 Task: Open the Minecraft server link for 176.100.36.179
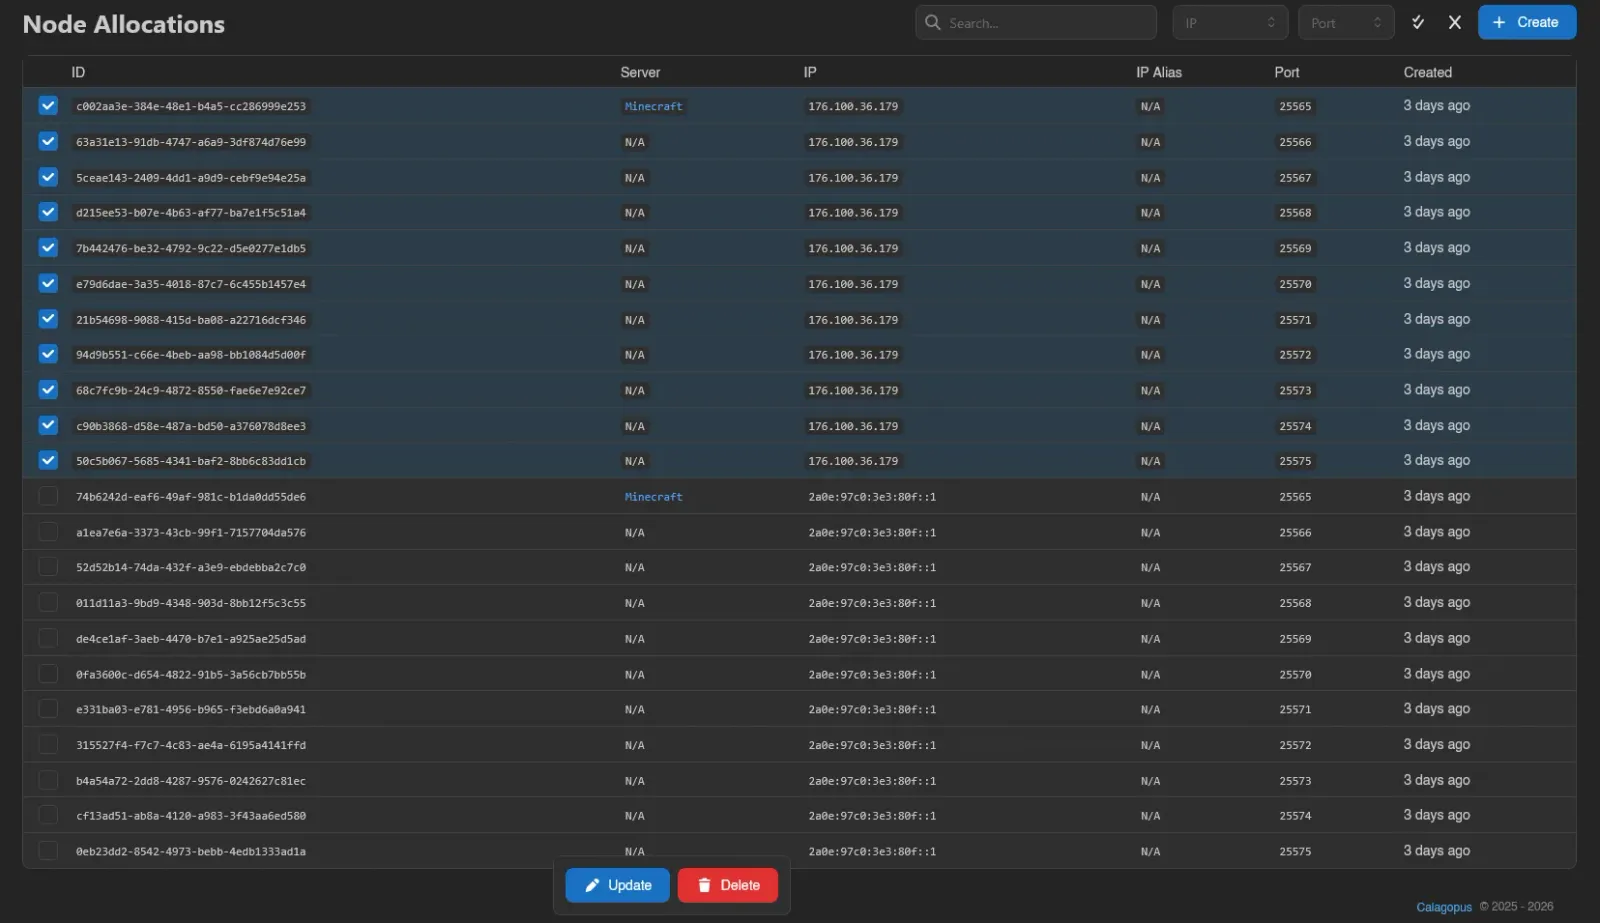click(653, 106)
